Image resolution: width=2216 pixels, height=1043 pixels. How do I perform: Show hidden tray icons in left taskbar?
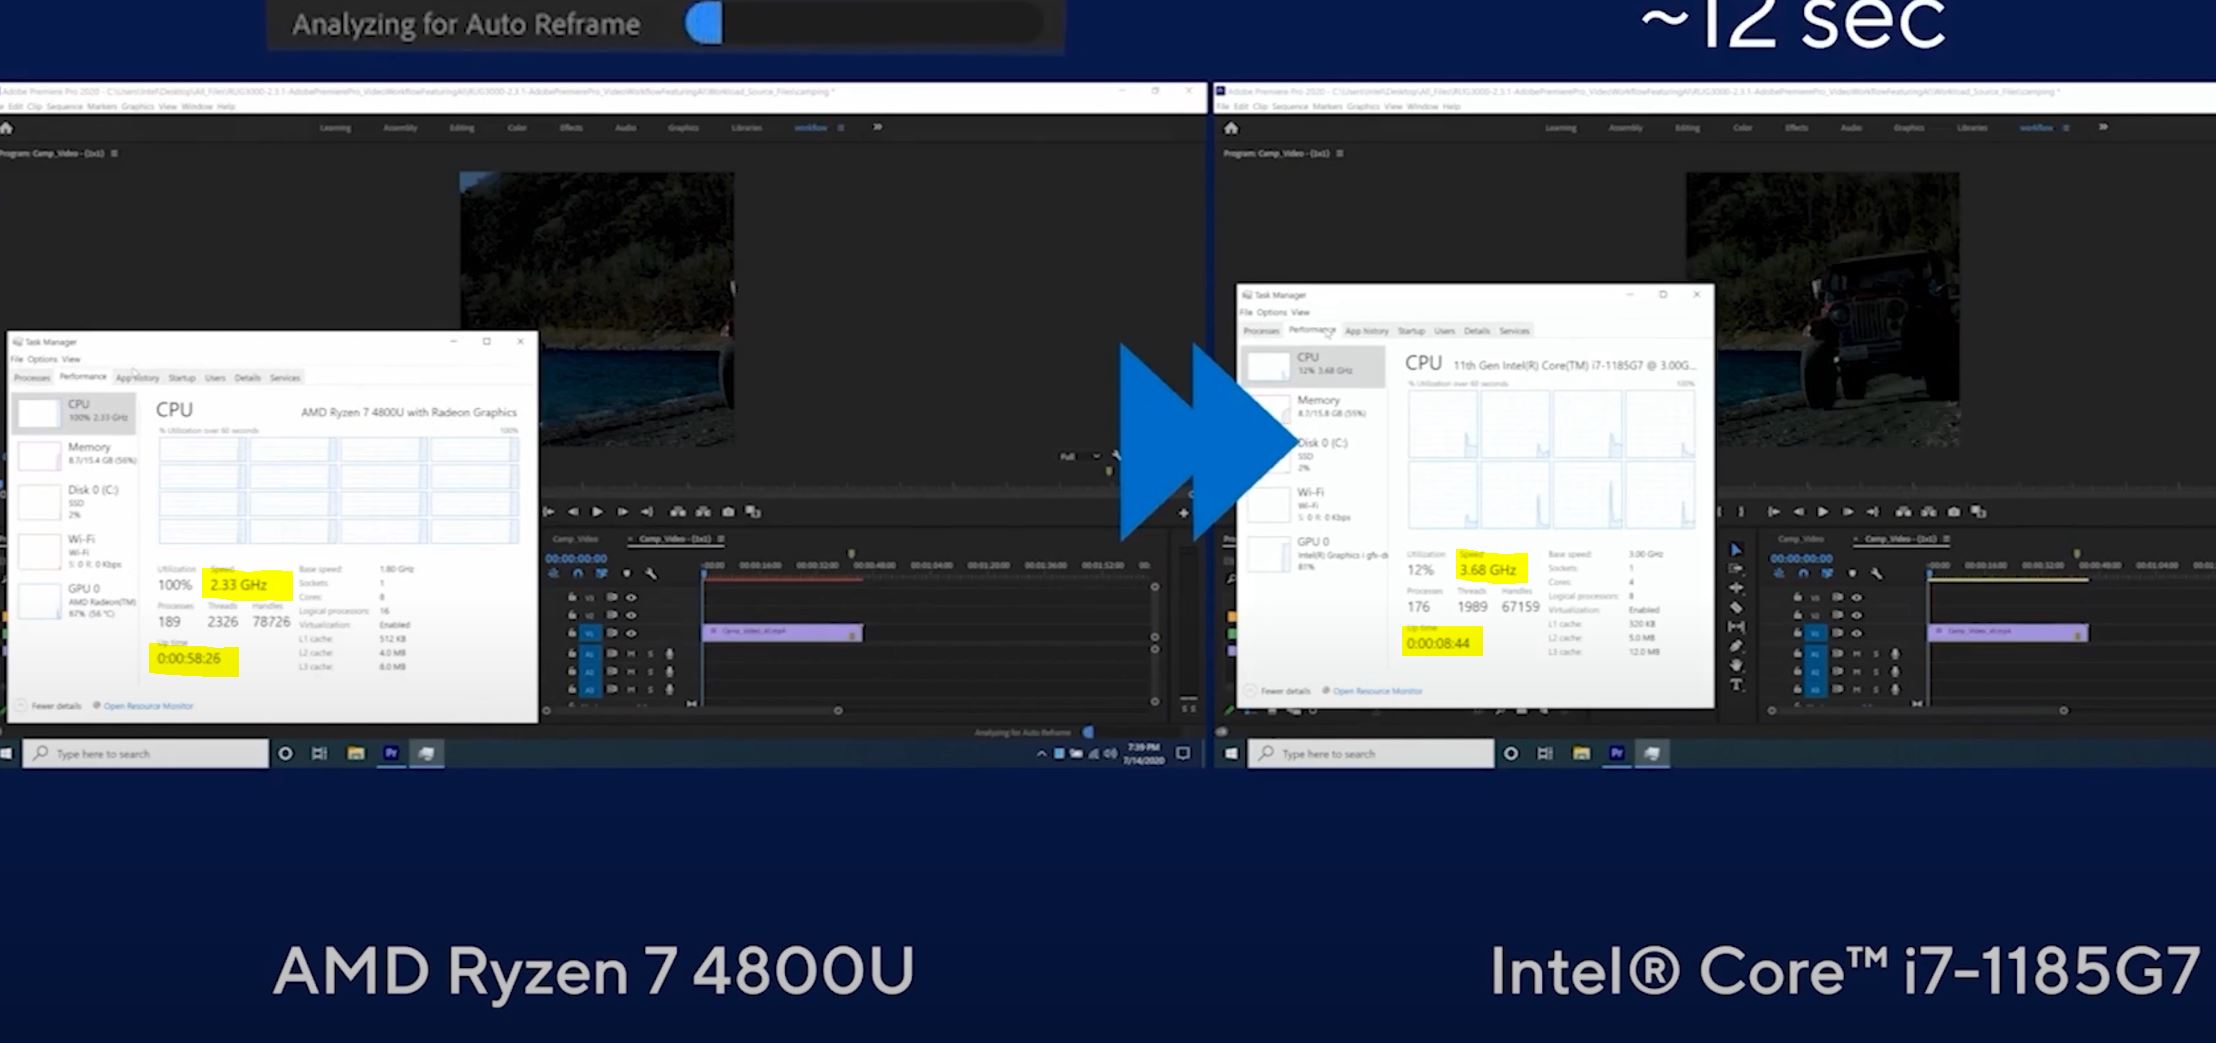(x=1041, y=754)
